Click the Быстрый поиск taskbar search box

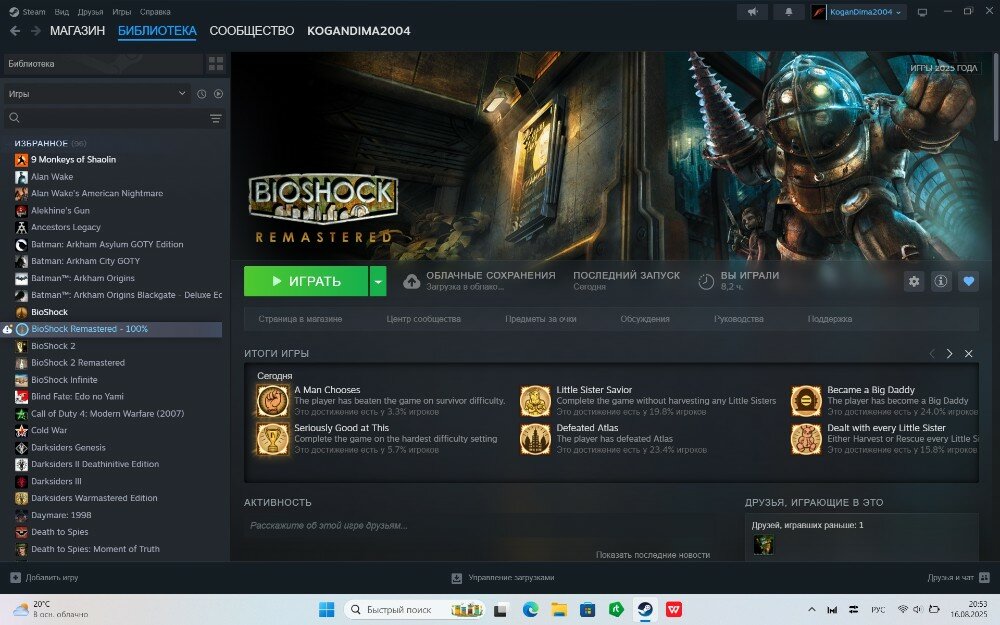415,610
